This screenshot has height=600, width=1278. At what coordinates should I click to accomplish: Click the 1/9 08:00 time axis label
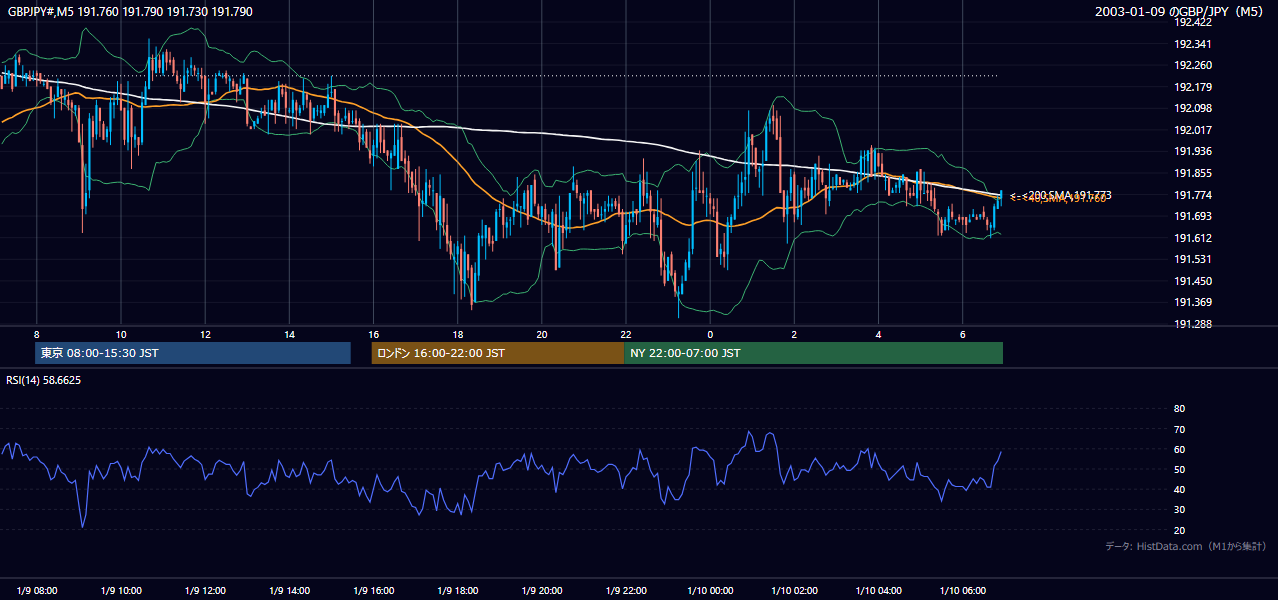tap(37, 590)
